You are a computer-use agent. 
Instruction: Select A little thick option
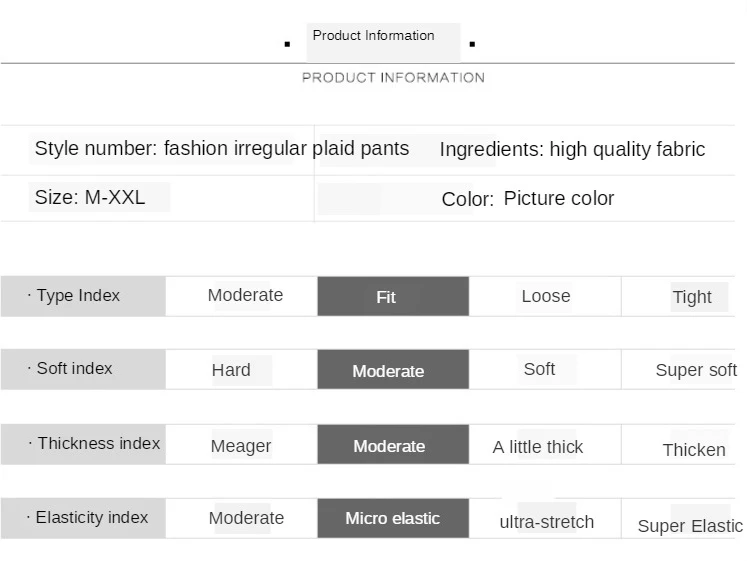click(x=538, y=447)
